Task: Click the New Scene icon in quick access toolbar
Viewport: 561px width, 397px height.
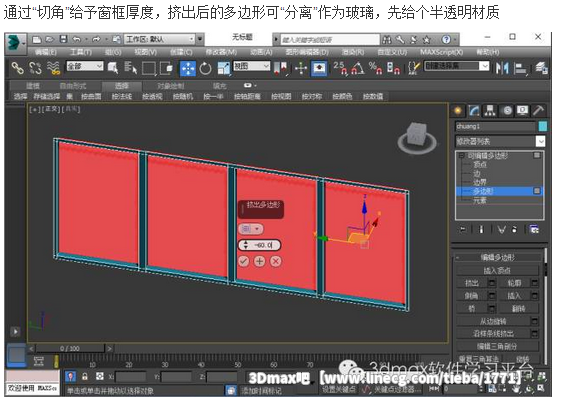Action: point(36,39)
